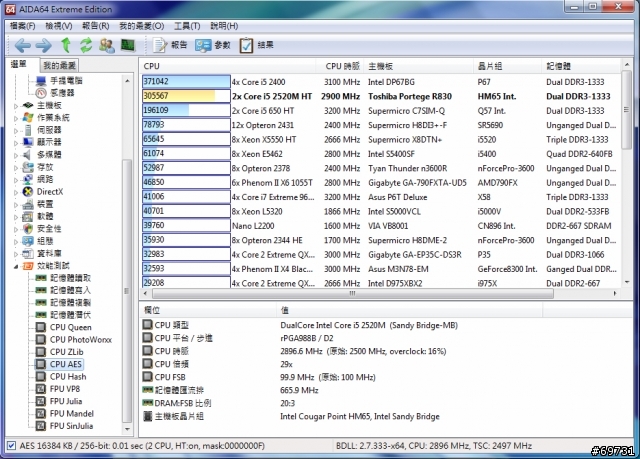
Task: Sort by the 主機板 column header
Action: [420, 66]
